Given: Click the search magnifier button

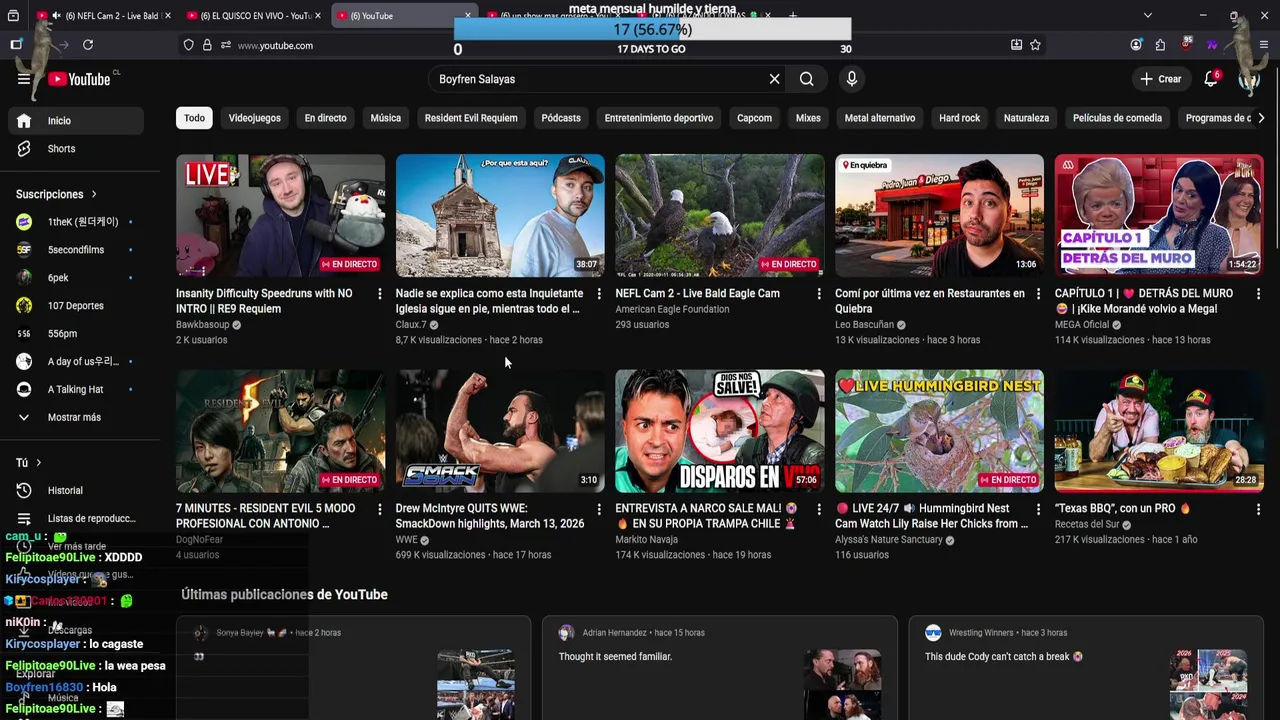Looking at the screenshot, I should 807,79.
